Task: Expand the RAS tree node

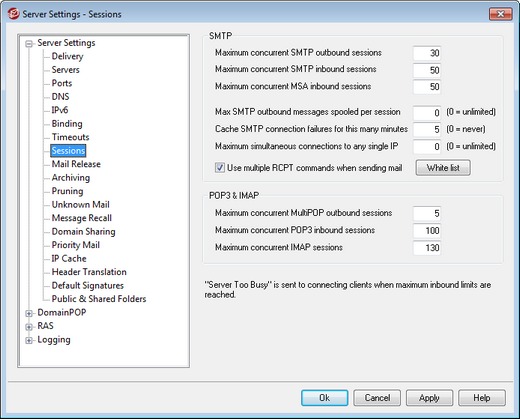Action: [29, 327]
